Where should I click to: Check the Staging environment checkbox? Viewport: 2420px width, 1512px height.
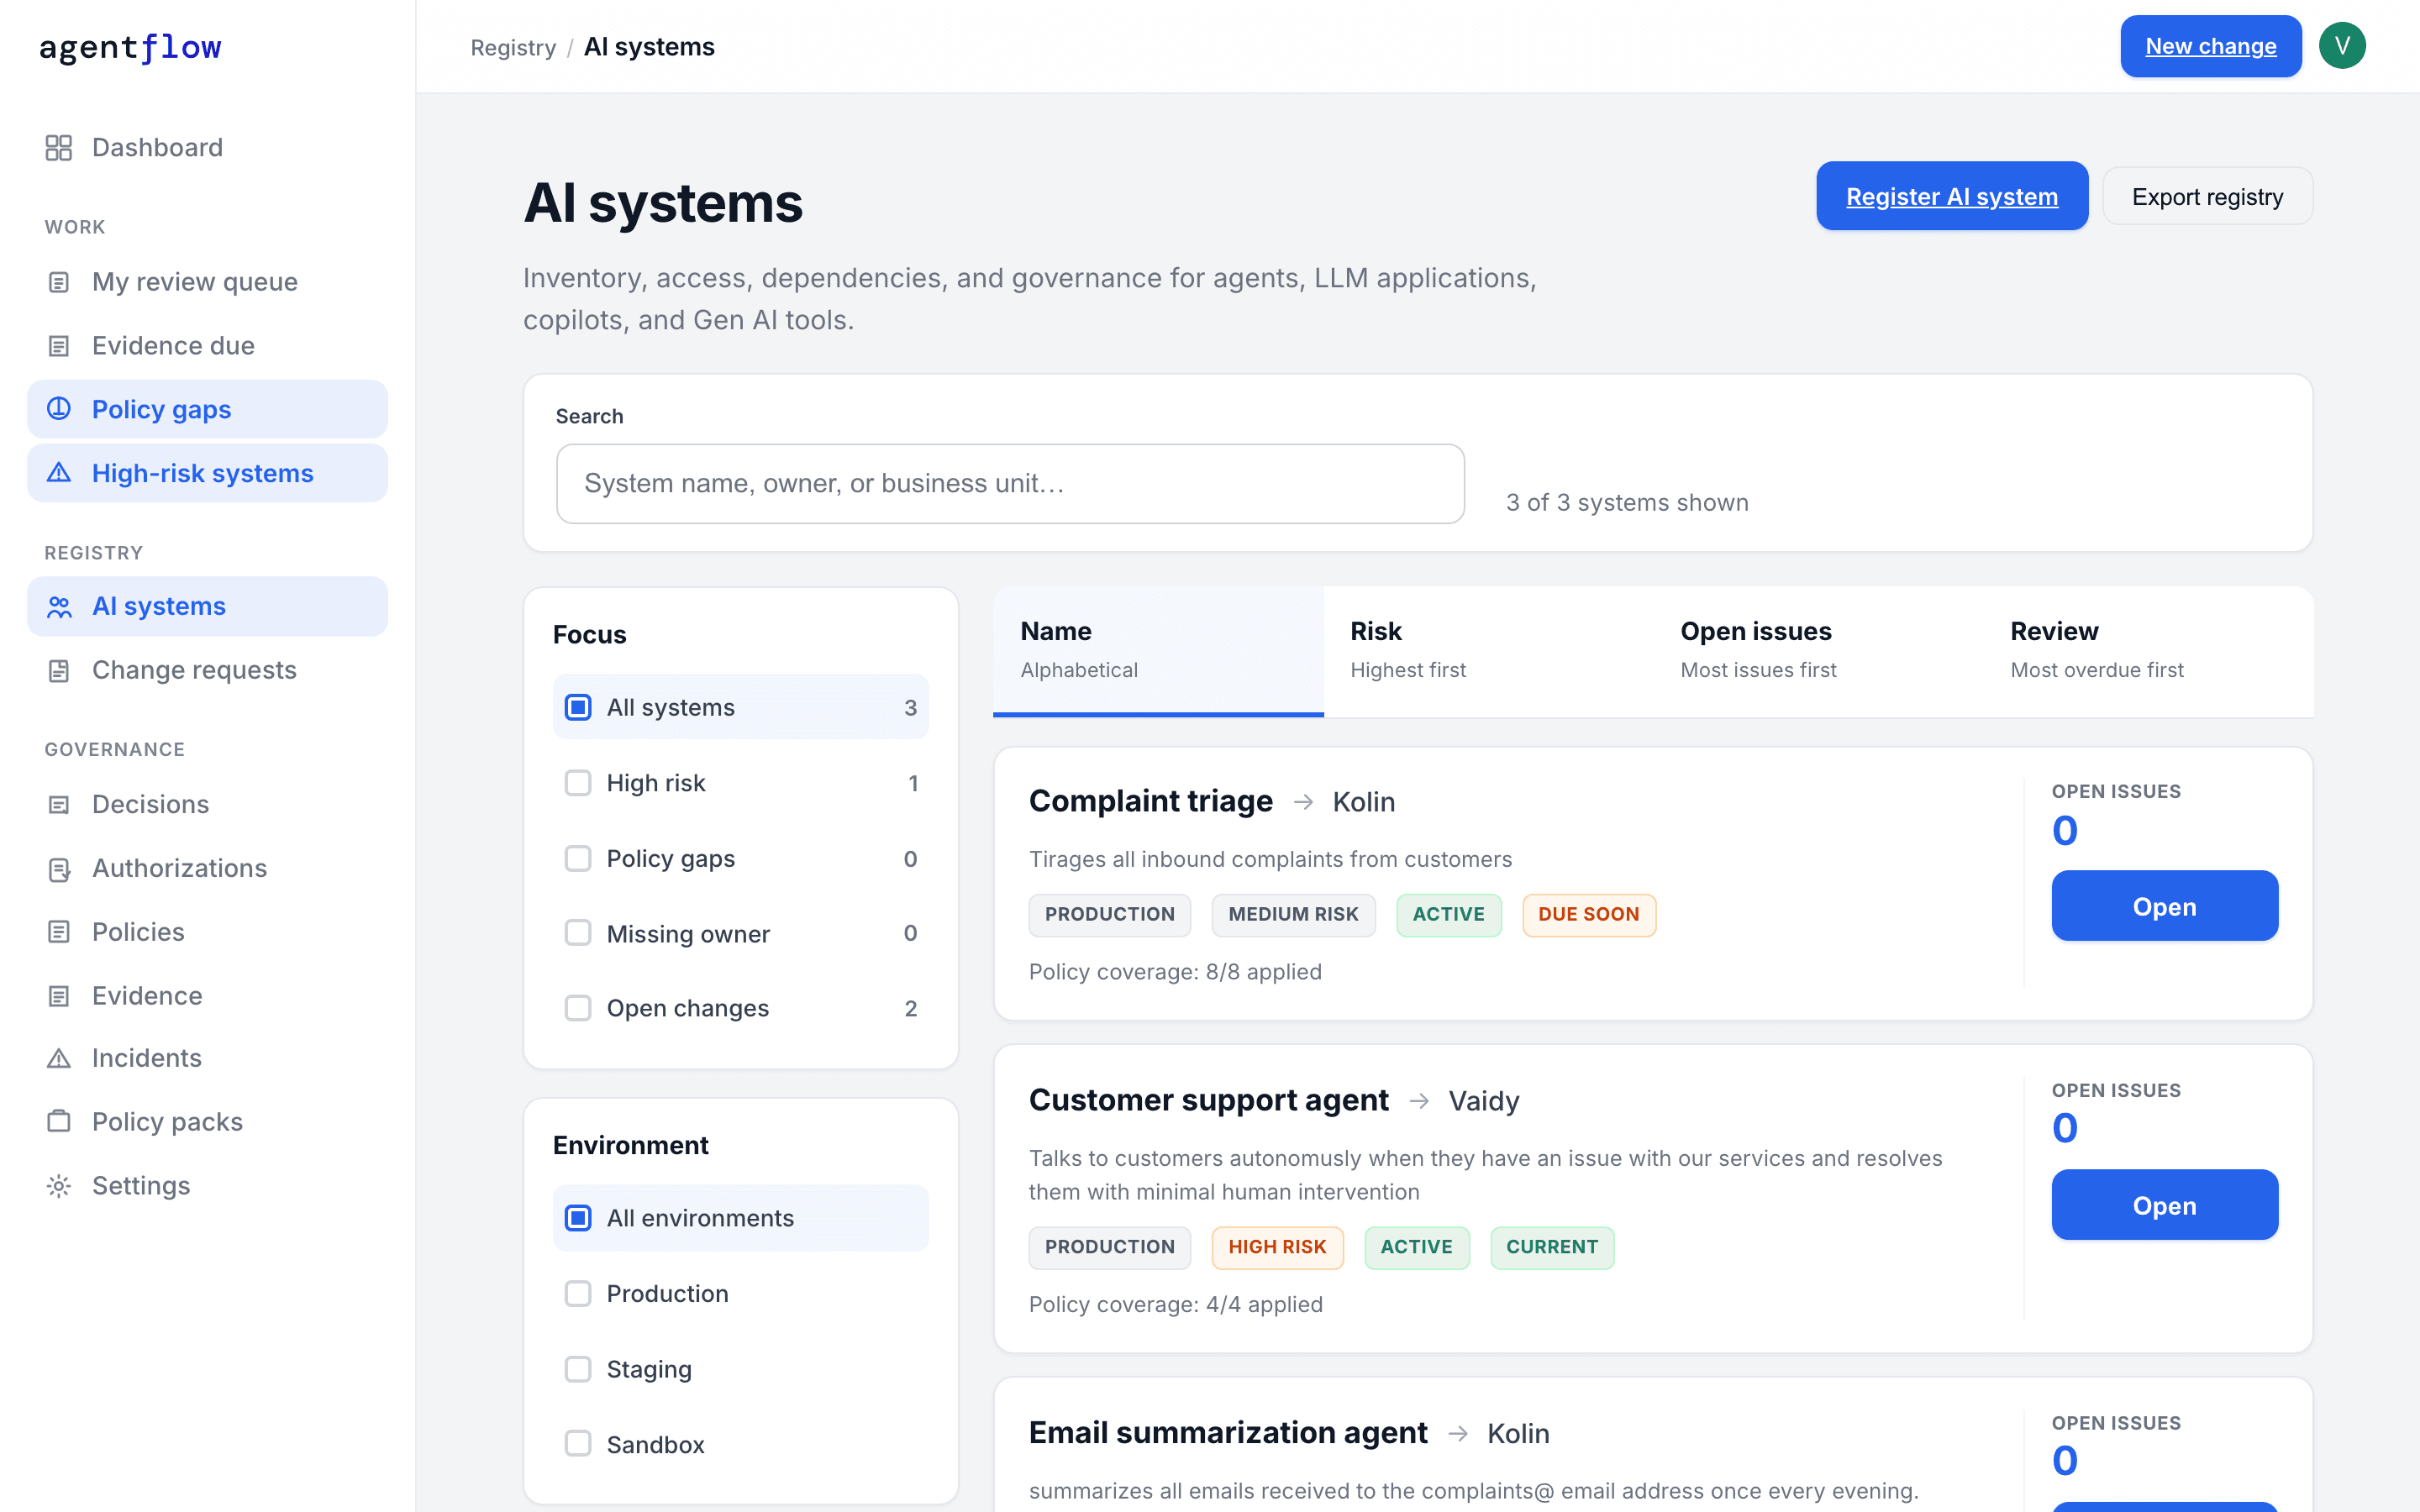point(578,1369)
